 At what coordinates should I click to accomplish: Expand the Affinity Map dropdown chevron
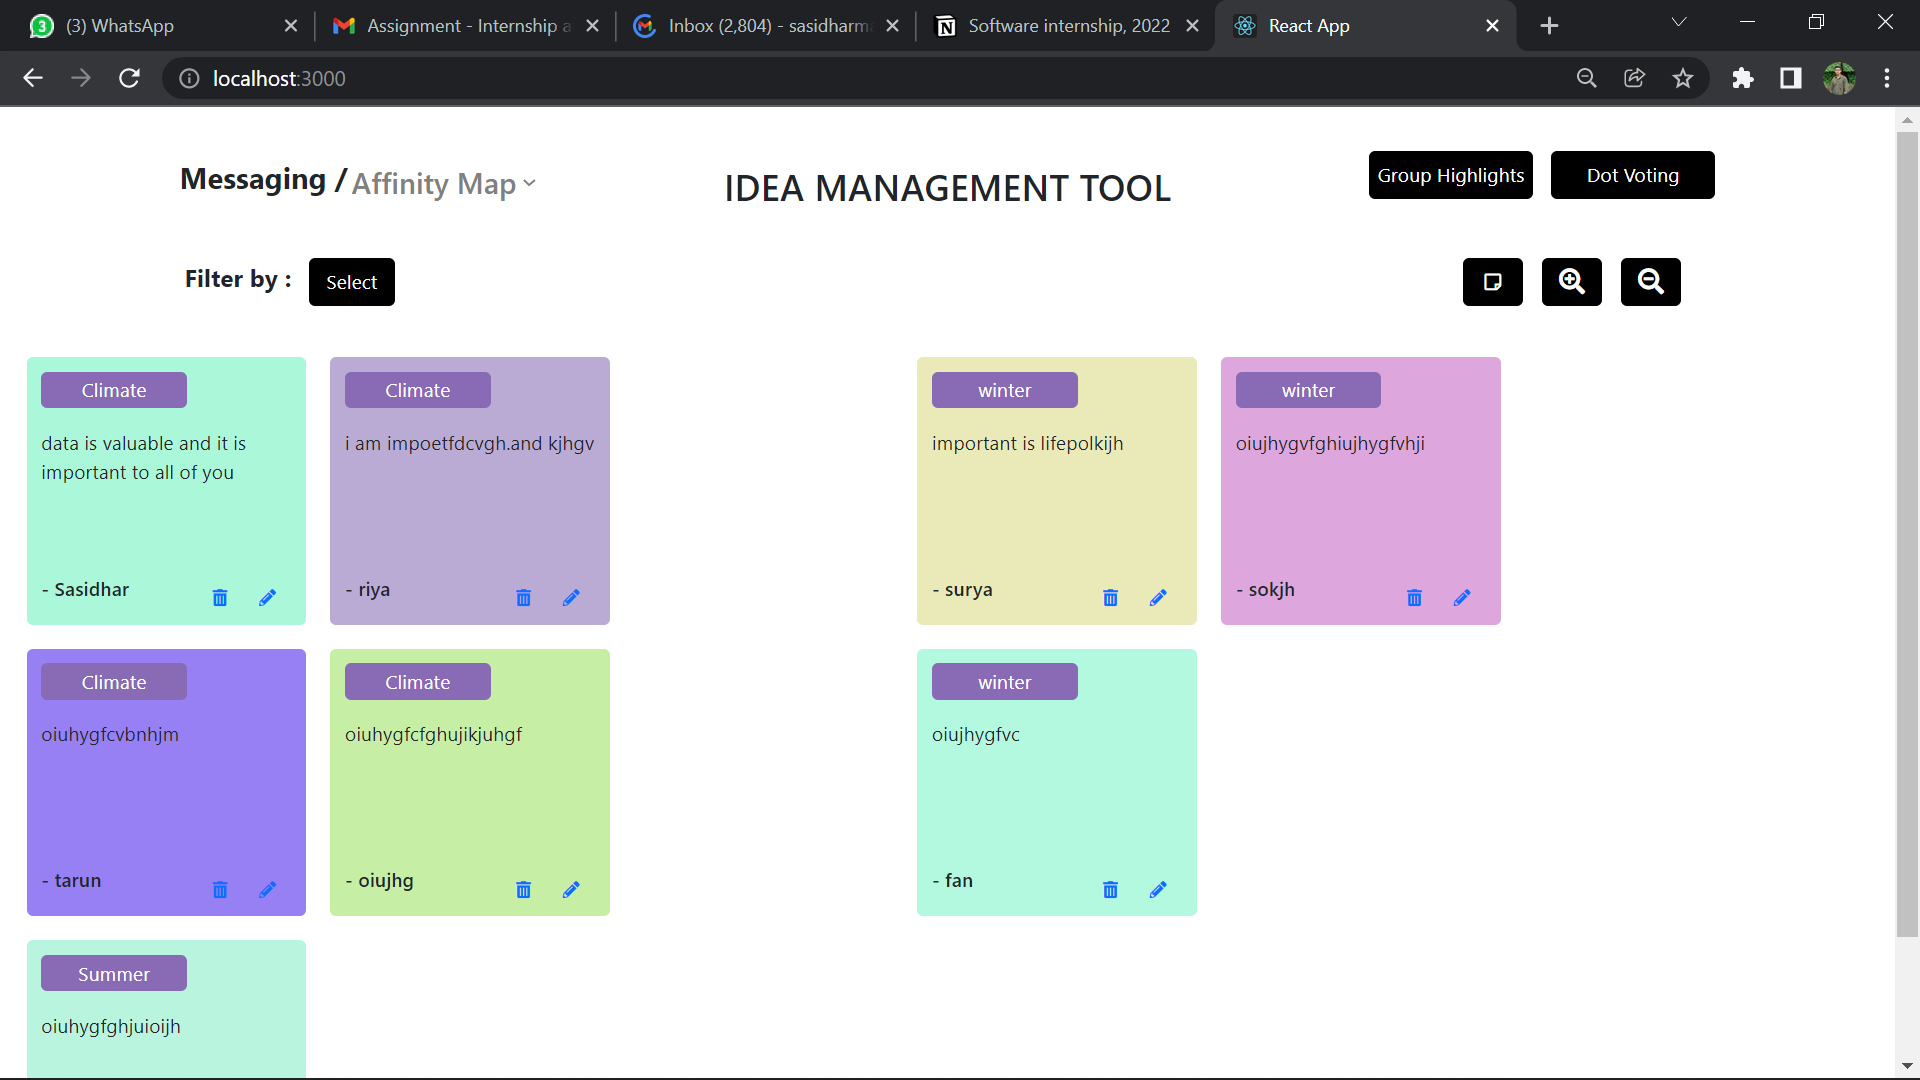(530, 183)
